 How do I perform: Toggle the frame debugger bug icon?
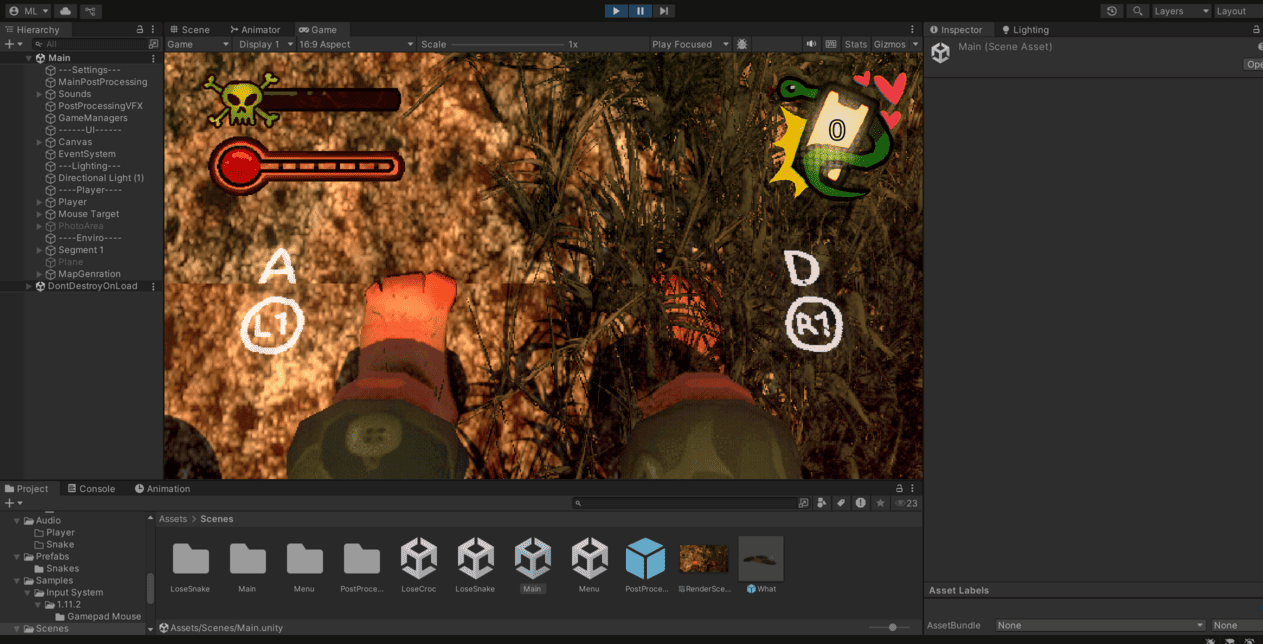point(741,44)
